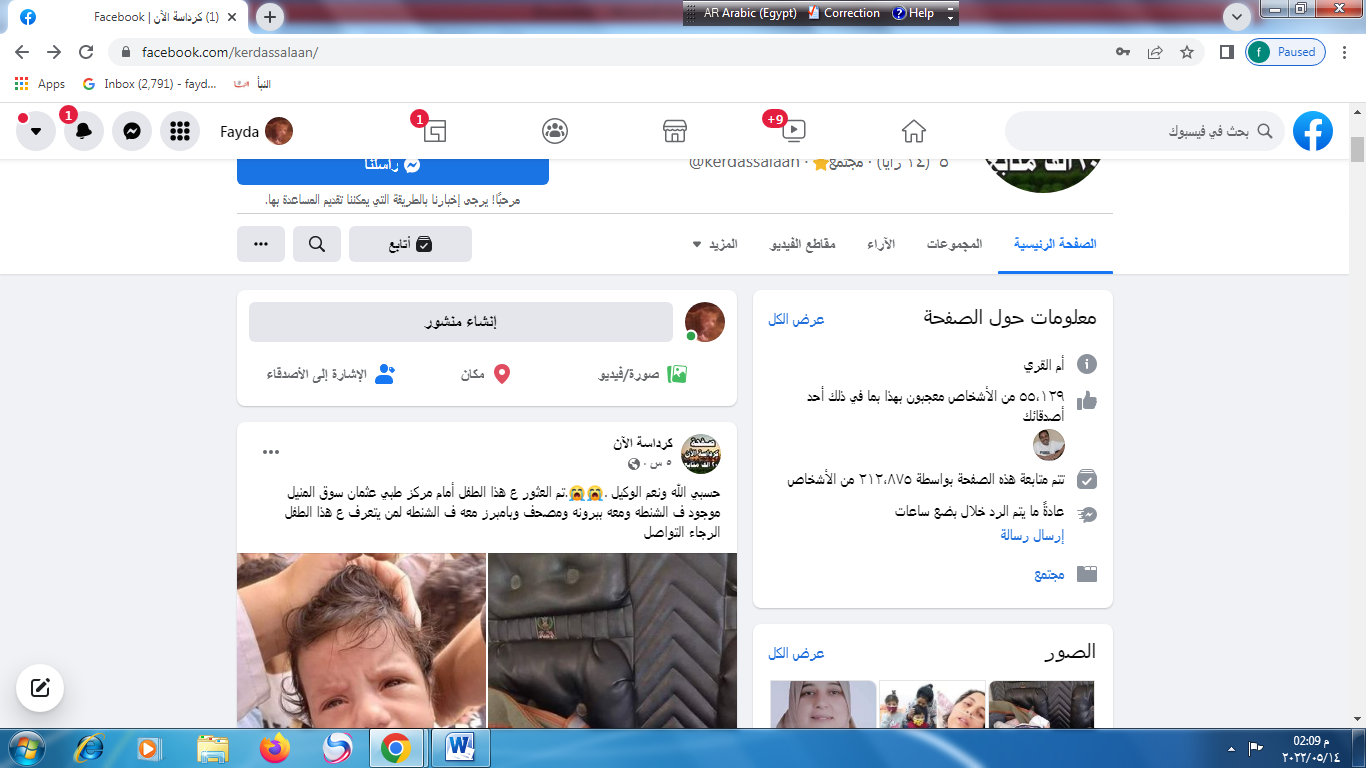Reload the page
This screenshot has height=768, width=1366.
click(x=86, y=52)
